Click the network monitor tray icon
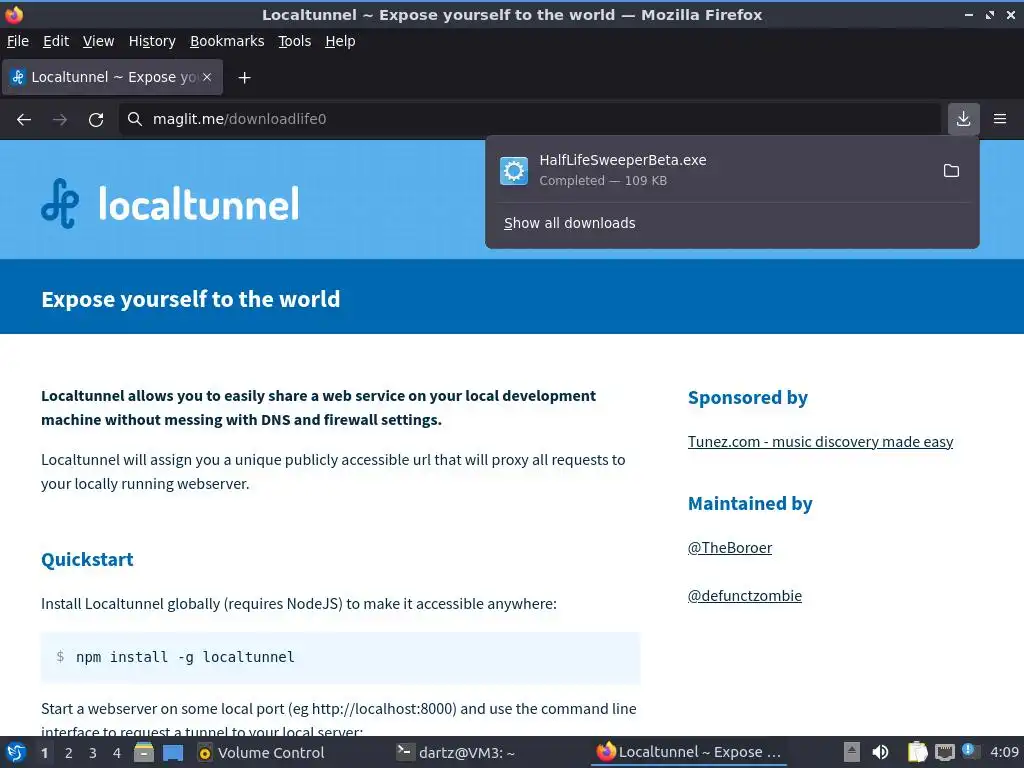This screenshot has width=1024, height=768. tap(944, 752)
